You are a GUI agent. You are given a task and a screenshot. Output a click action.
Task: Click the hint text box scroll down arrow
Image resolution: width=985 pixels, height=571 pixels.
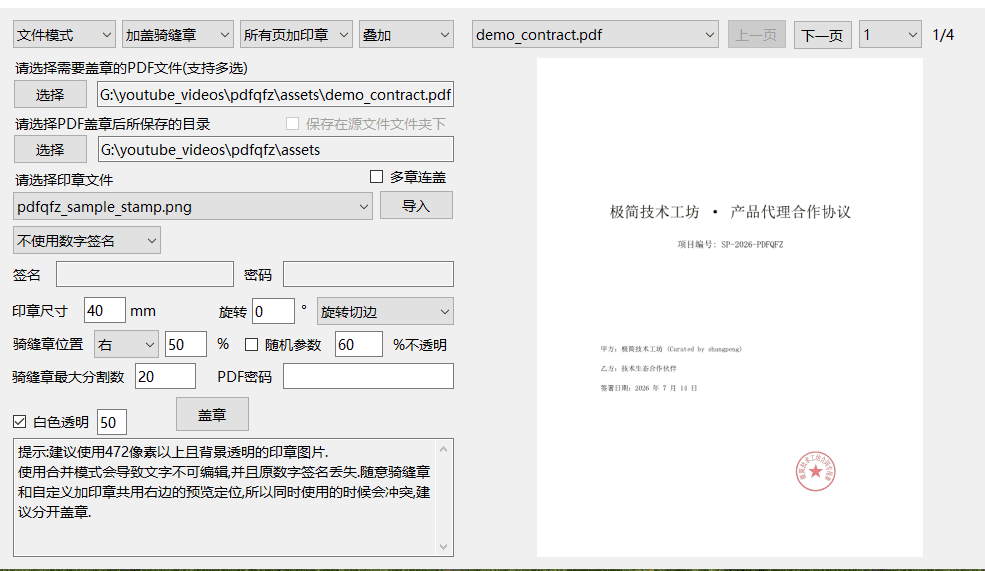[444, 547]
